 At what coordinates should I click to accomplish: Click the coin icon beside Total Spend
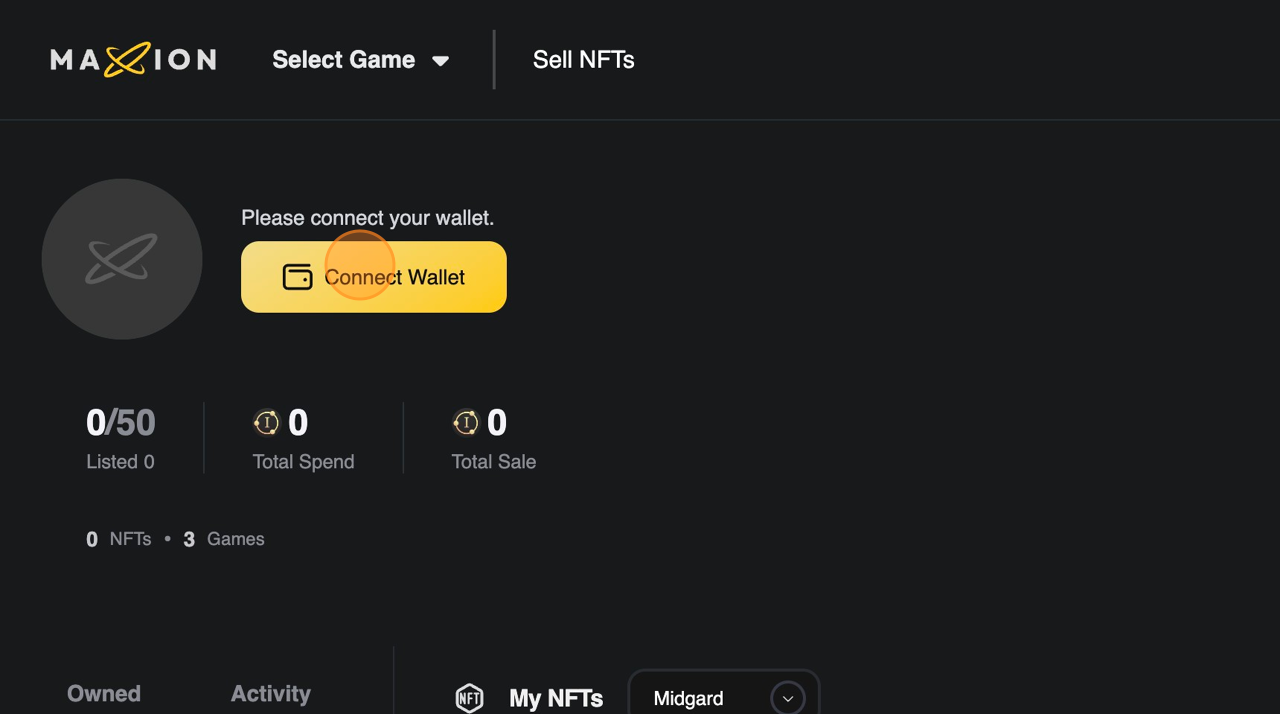coord(266,423)
